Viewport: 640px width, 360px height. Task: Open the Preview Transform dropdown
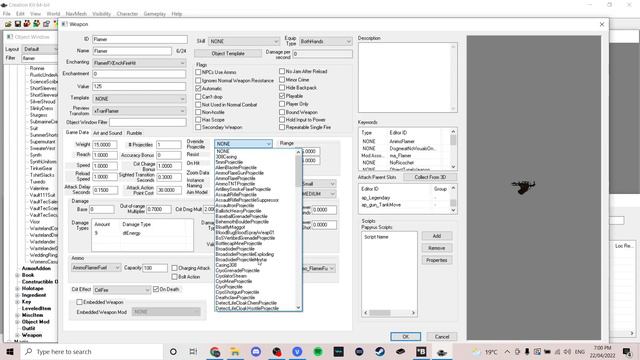tap(139, 111)
